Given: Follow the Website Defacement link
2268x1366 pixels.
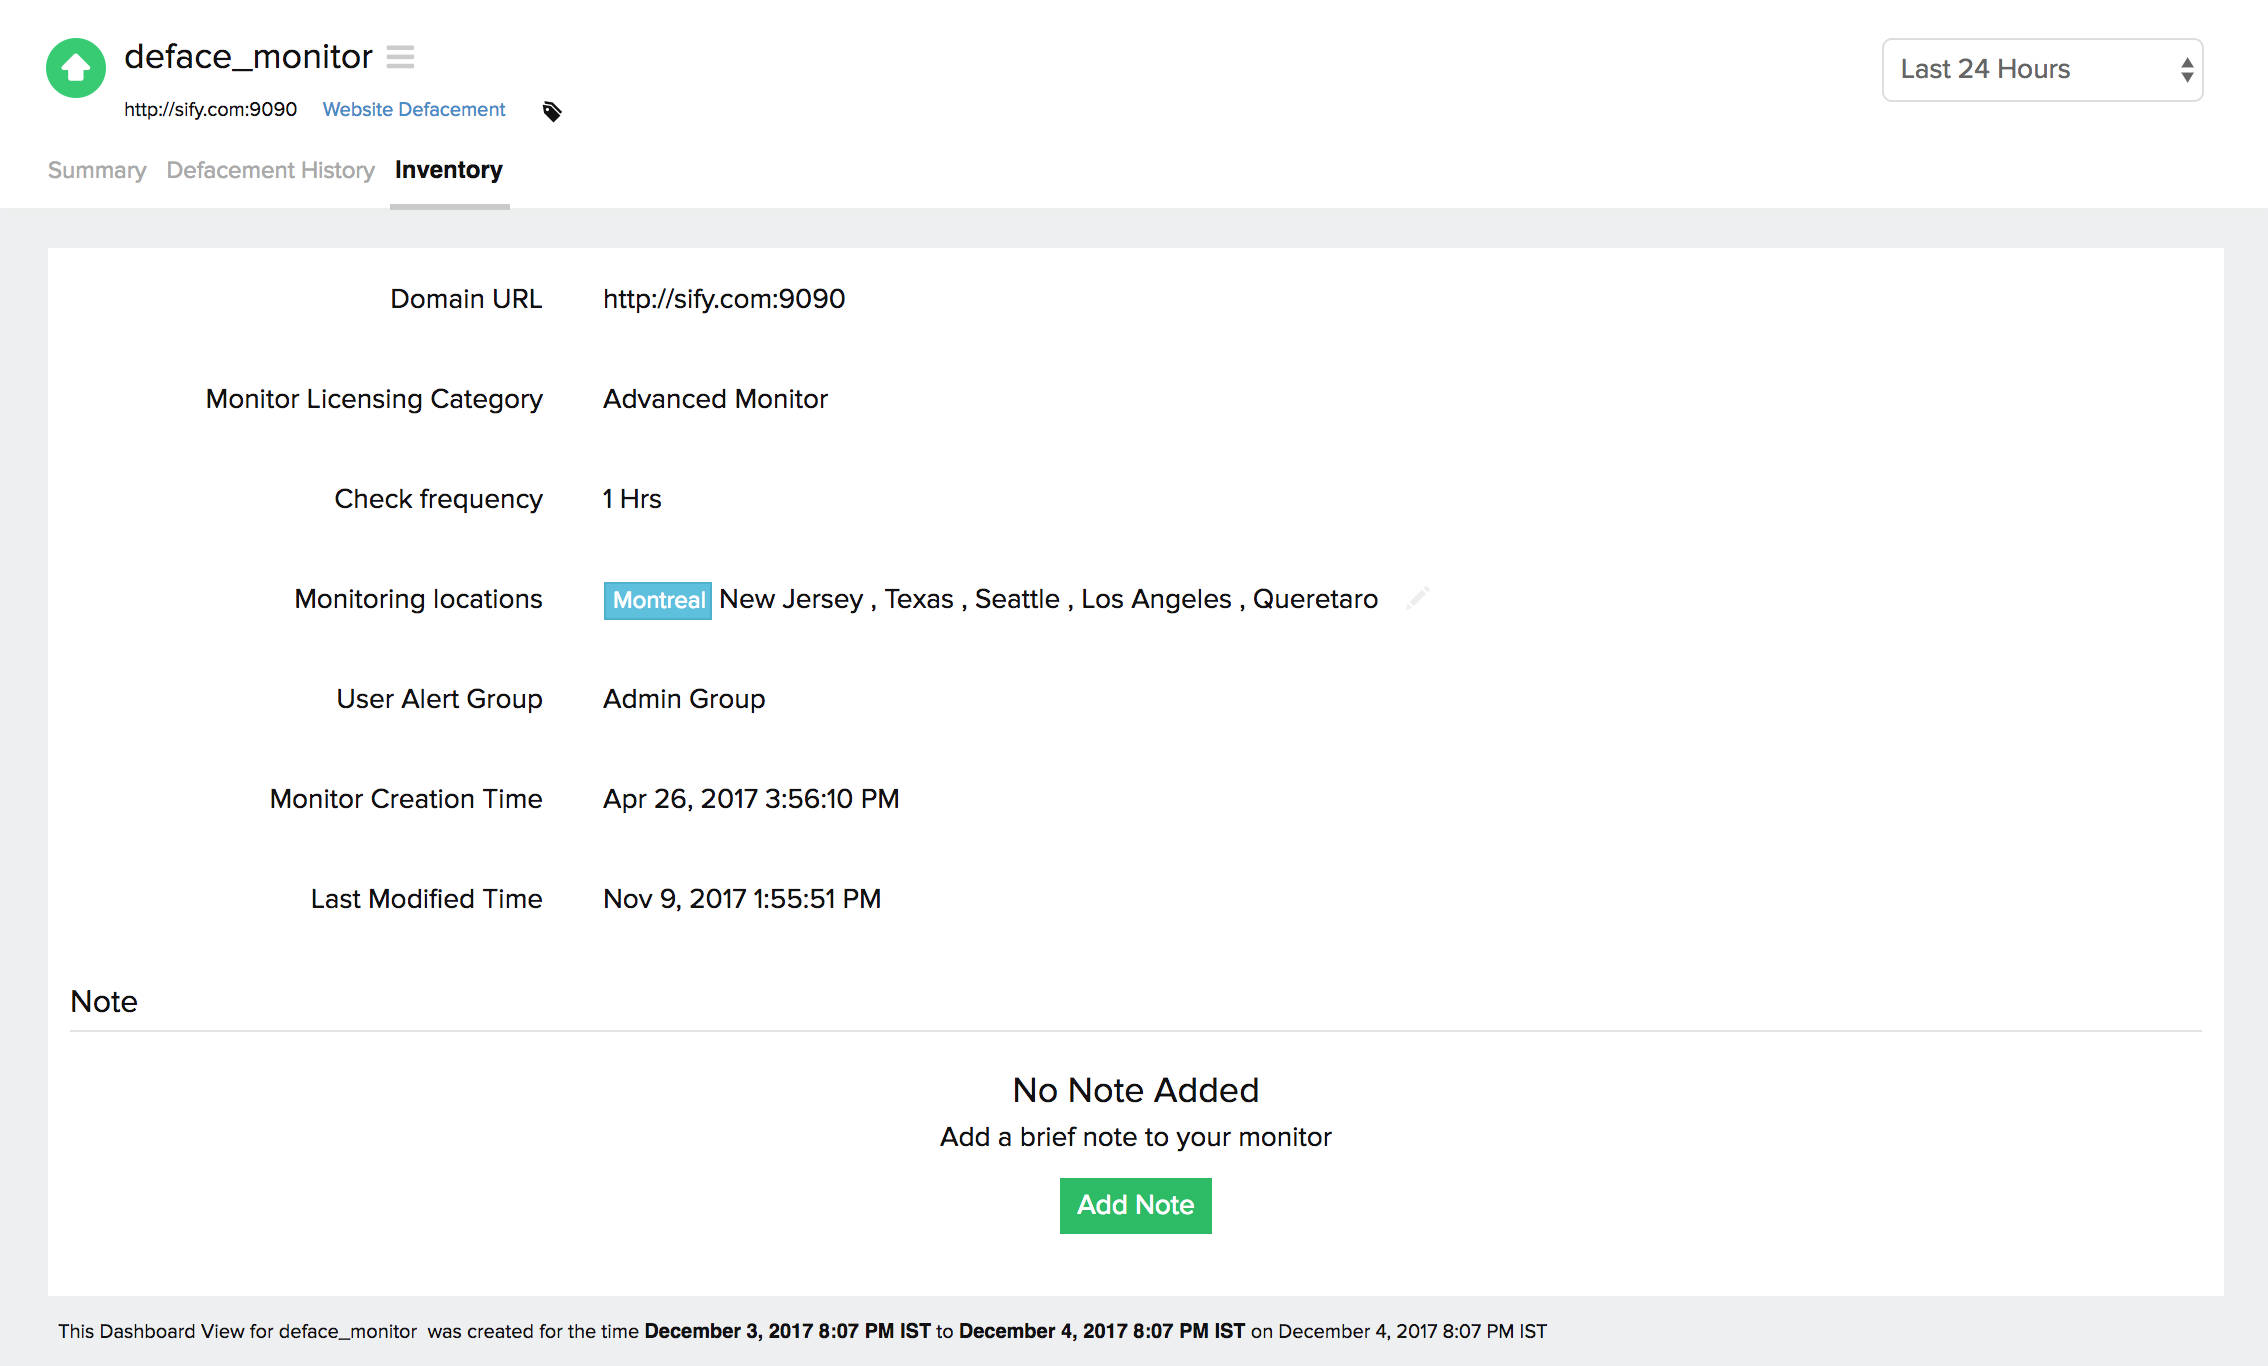Looking at the screenshot, I should (414, 109).
